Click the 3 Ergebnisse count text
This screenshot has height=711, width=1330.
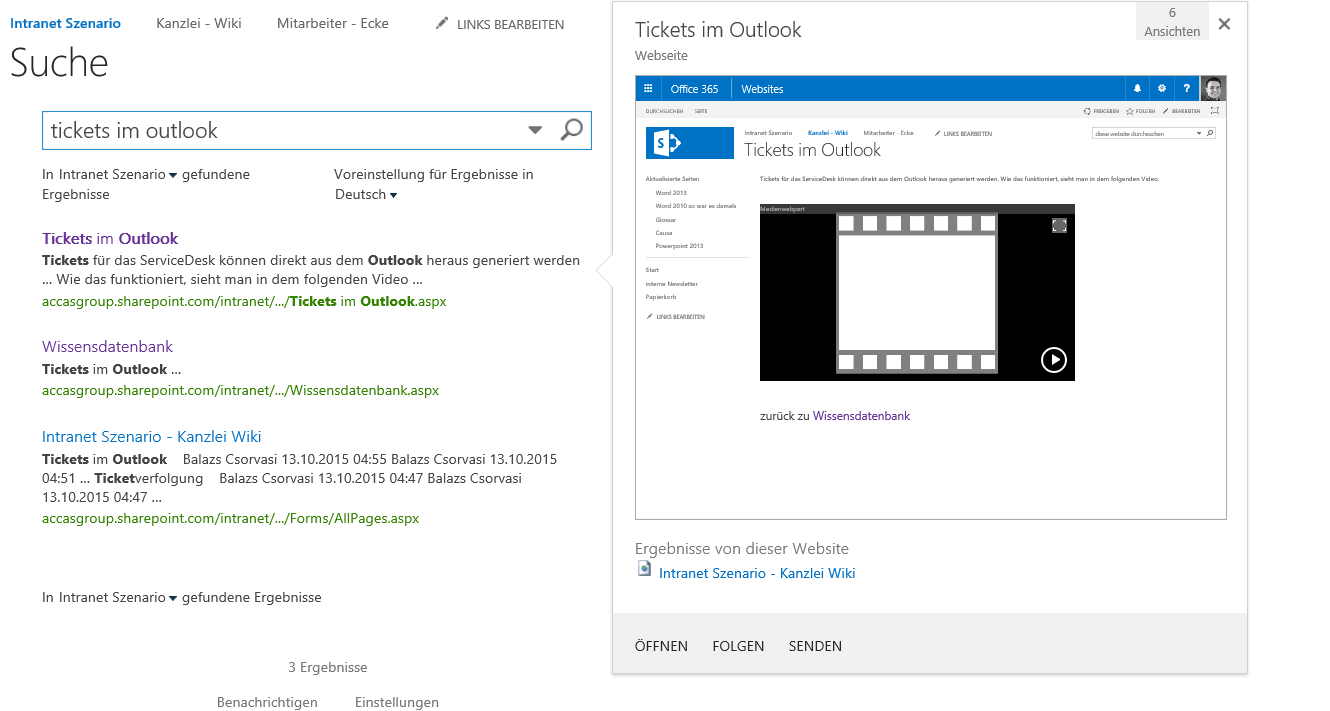(328, 667)
